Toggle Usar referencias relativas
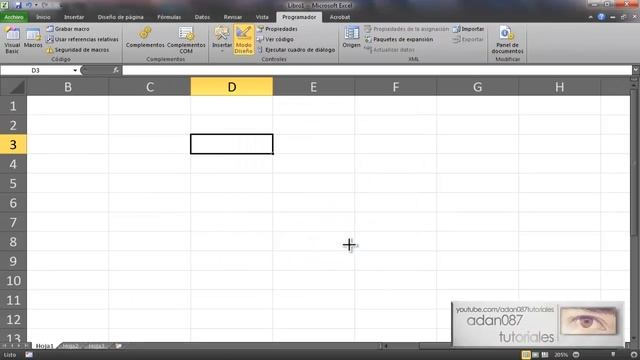640x360 pixels. coord(82,40)
